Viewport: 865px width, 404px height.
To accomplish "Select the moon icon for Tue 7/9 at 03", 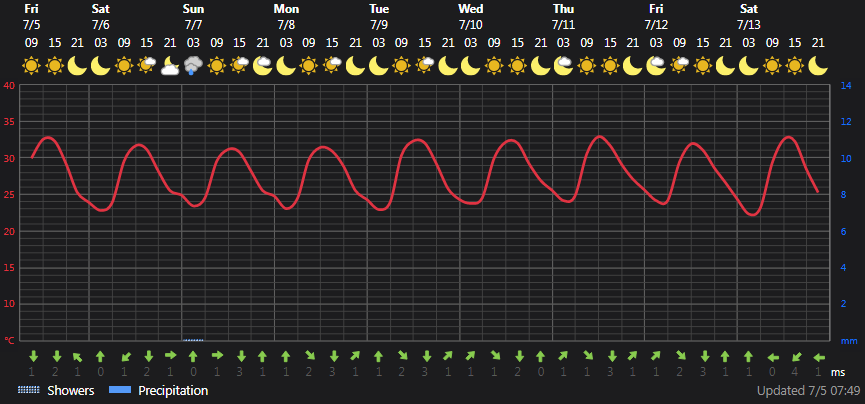I will tap(379, 66).
